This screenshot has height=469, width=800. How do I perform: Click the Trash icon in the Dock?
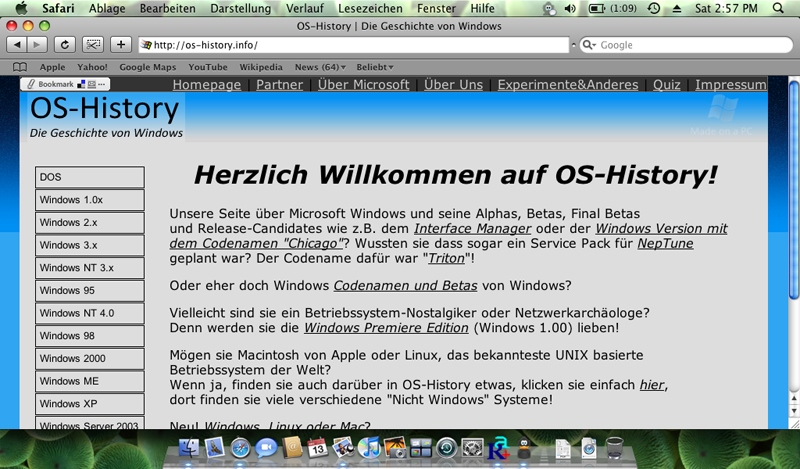615,449
